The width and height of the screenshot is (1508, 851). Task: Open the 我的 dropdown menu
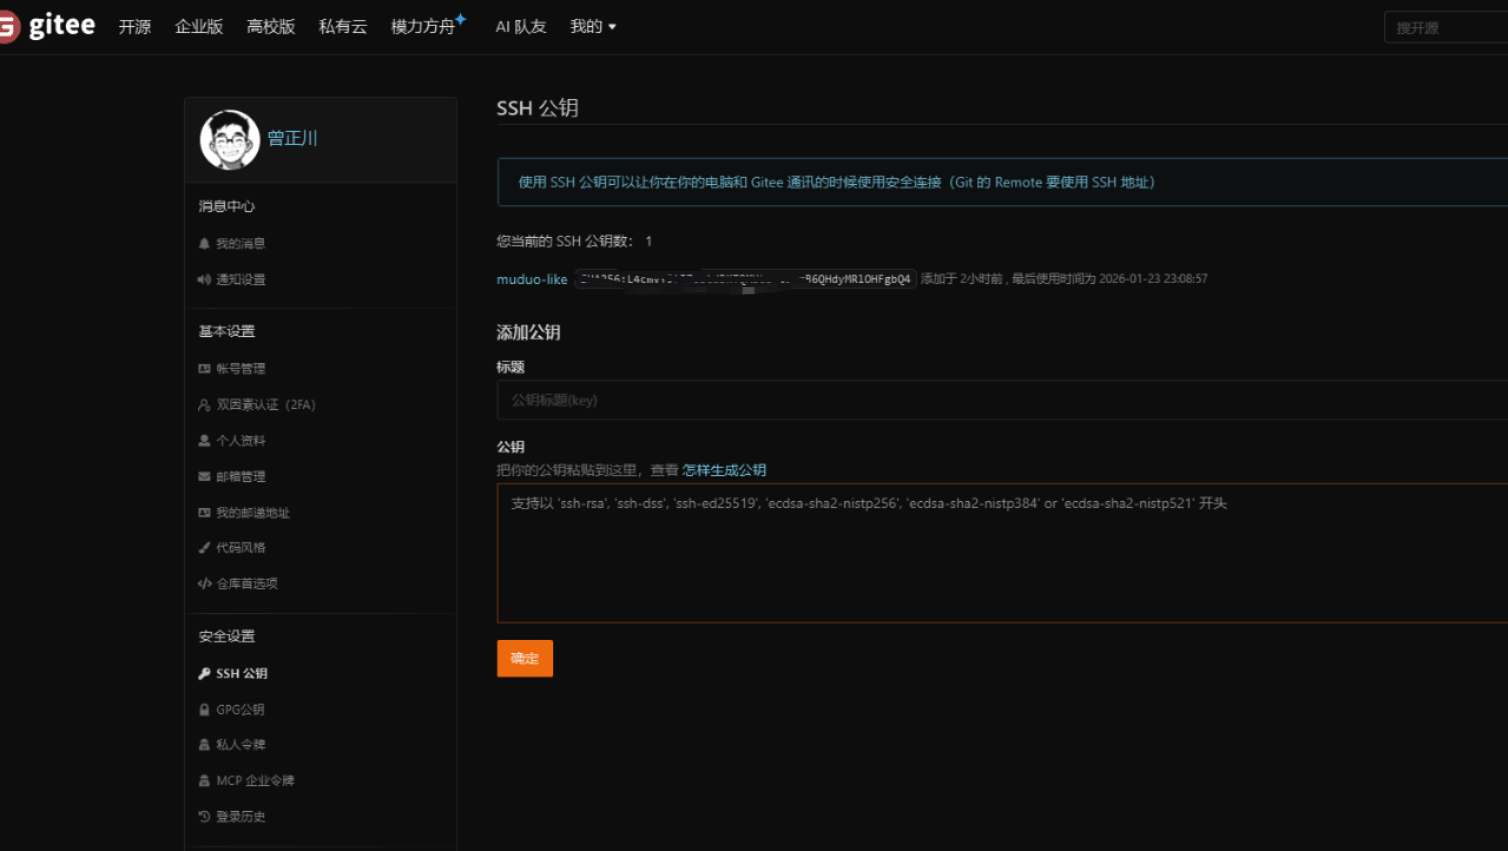pos(592,27)
